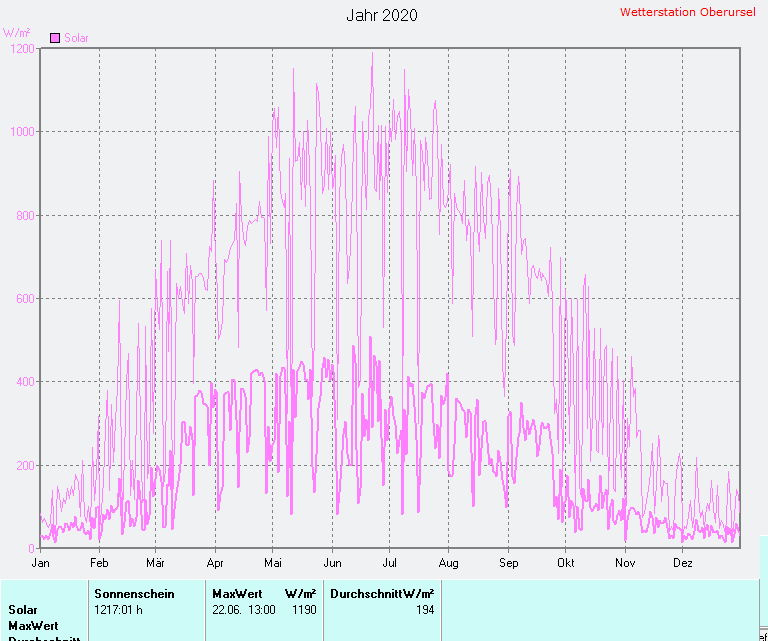Click the 'Solar' legend label

point(76,38)
